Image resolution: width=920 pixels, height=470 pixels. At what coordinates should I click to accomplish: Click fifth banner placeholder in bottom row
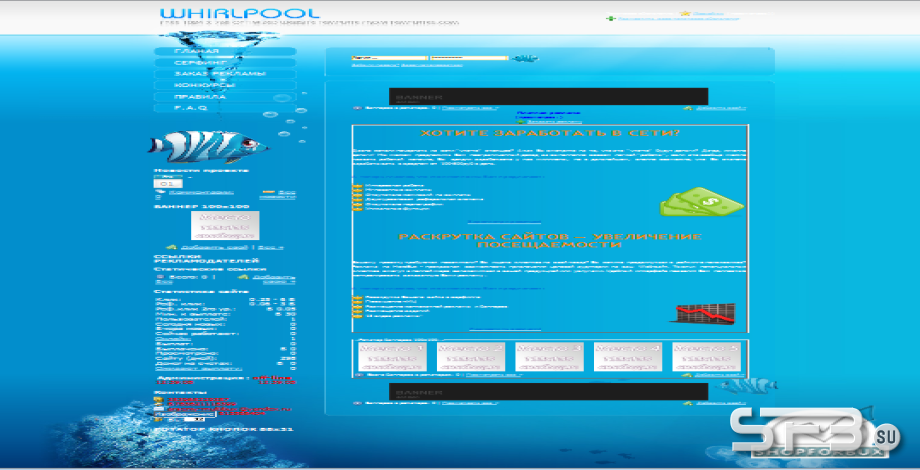coord(706,357)
